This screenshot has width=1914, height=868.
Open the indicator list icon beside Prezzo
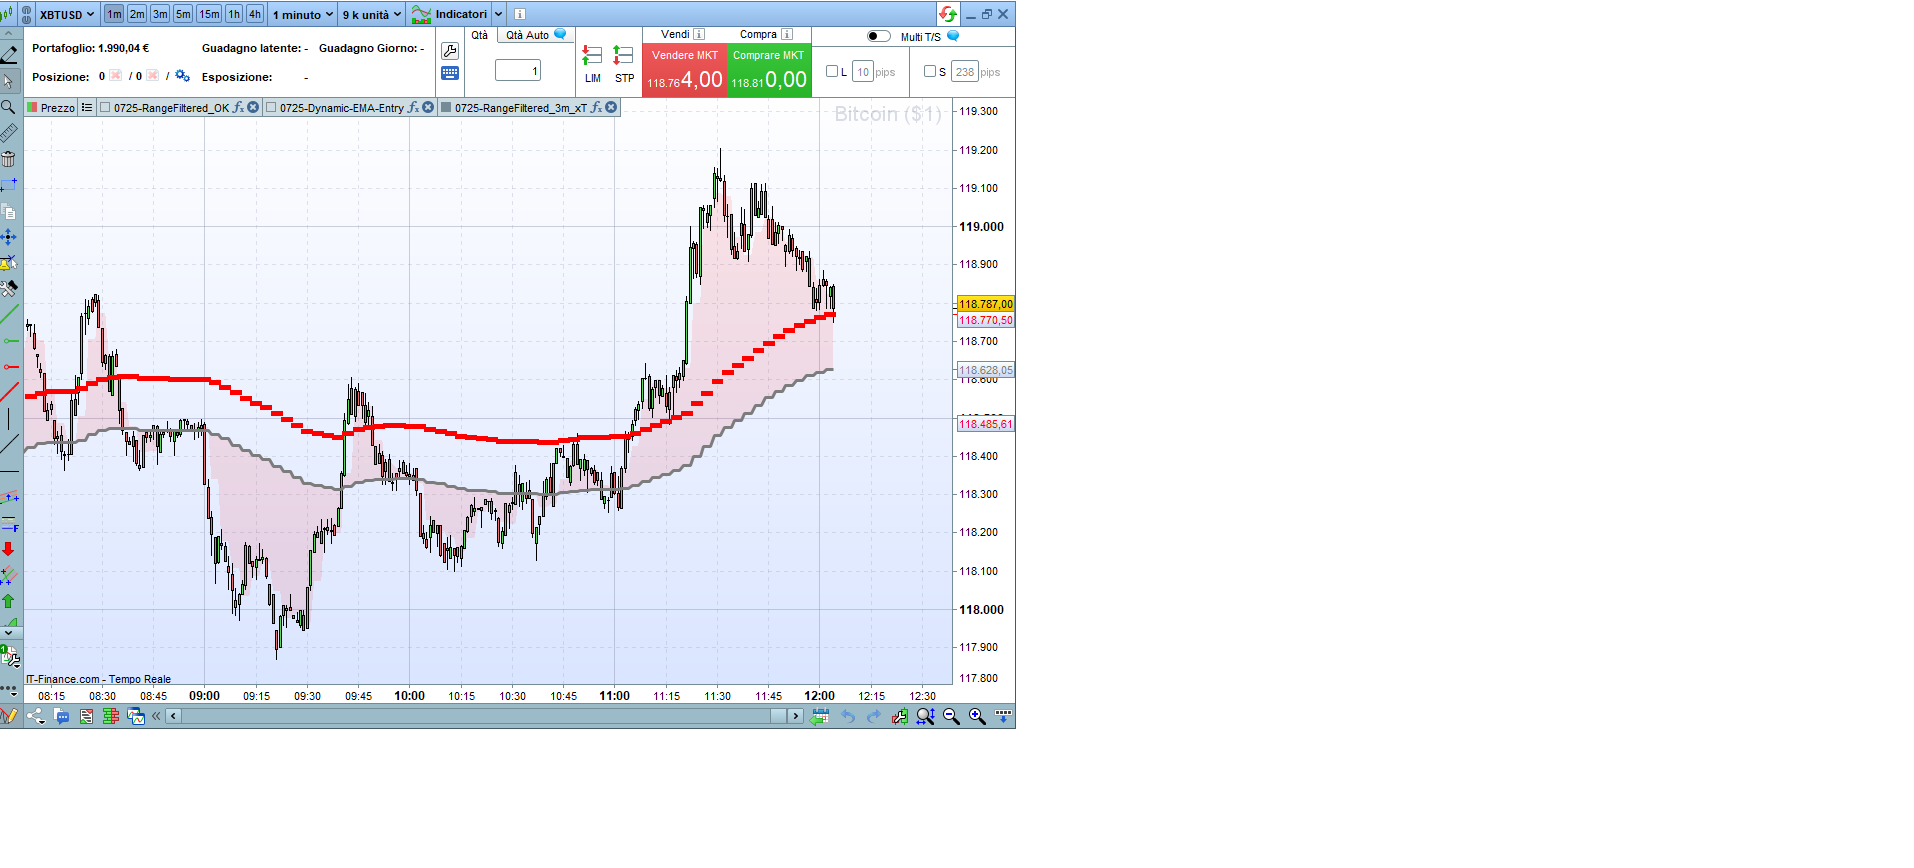point(87,108)
